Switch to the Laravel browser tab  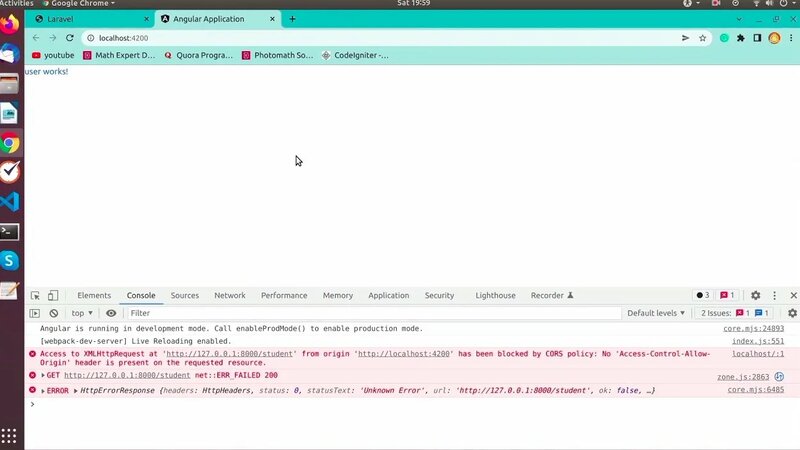(89, 19)
